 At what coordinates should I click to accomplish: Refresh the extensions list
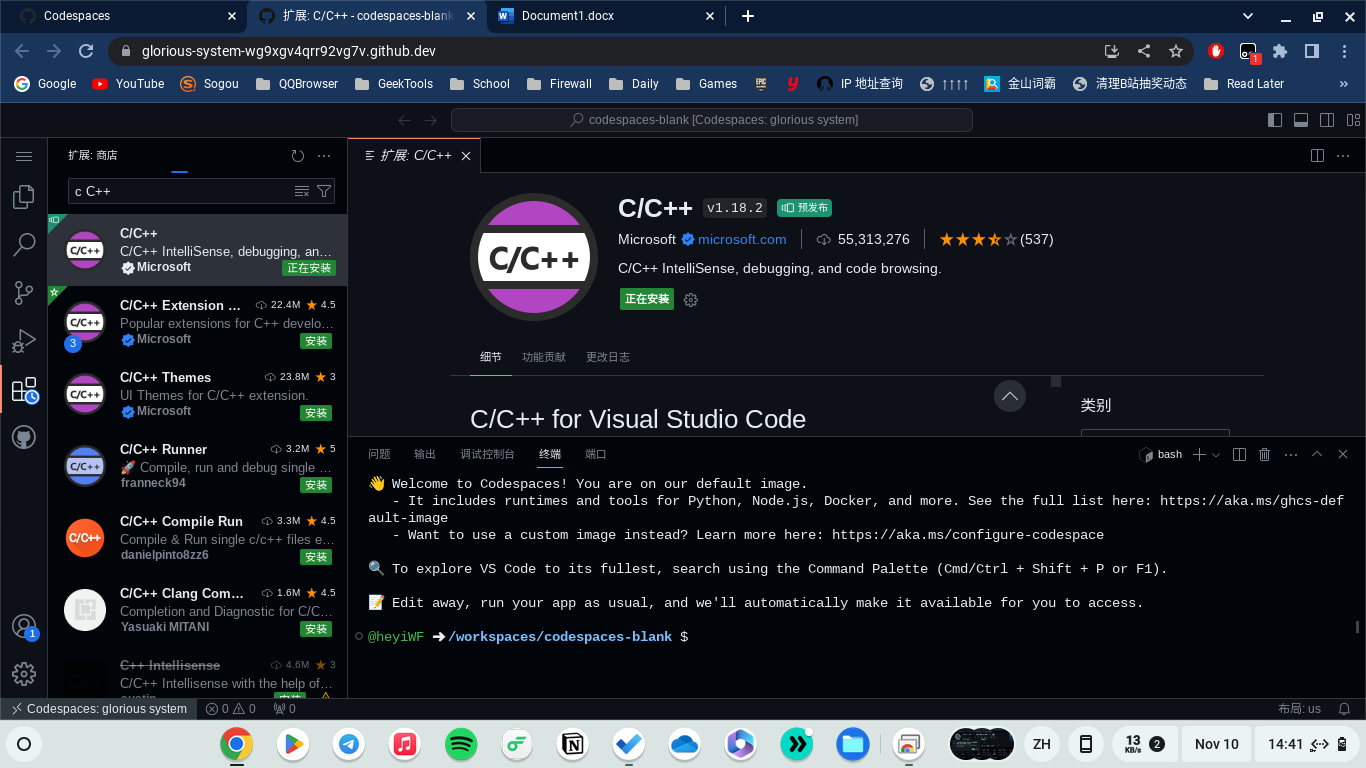[x=297, y=156]
